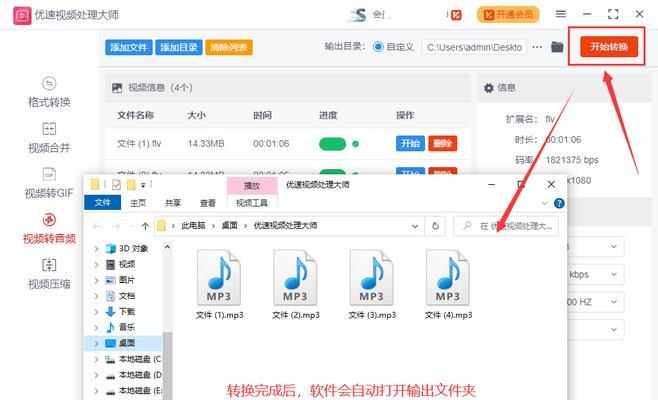Open the 视频工具 ribbon tab
Viewport: 658px width, 400px height.
pos(252,203)
